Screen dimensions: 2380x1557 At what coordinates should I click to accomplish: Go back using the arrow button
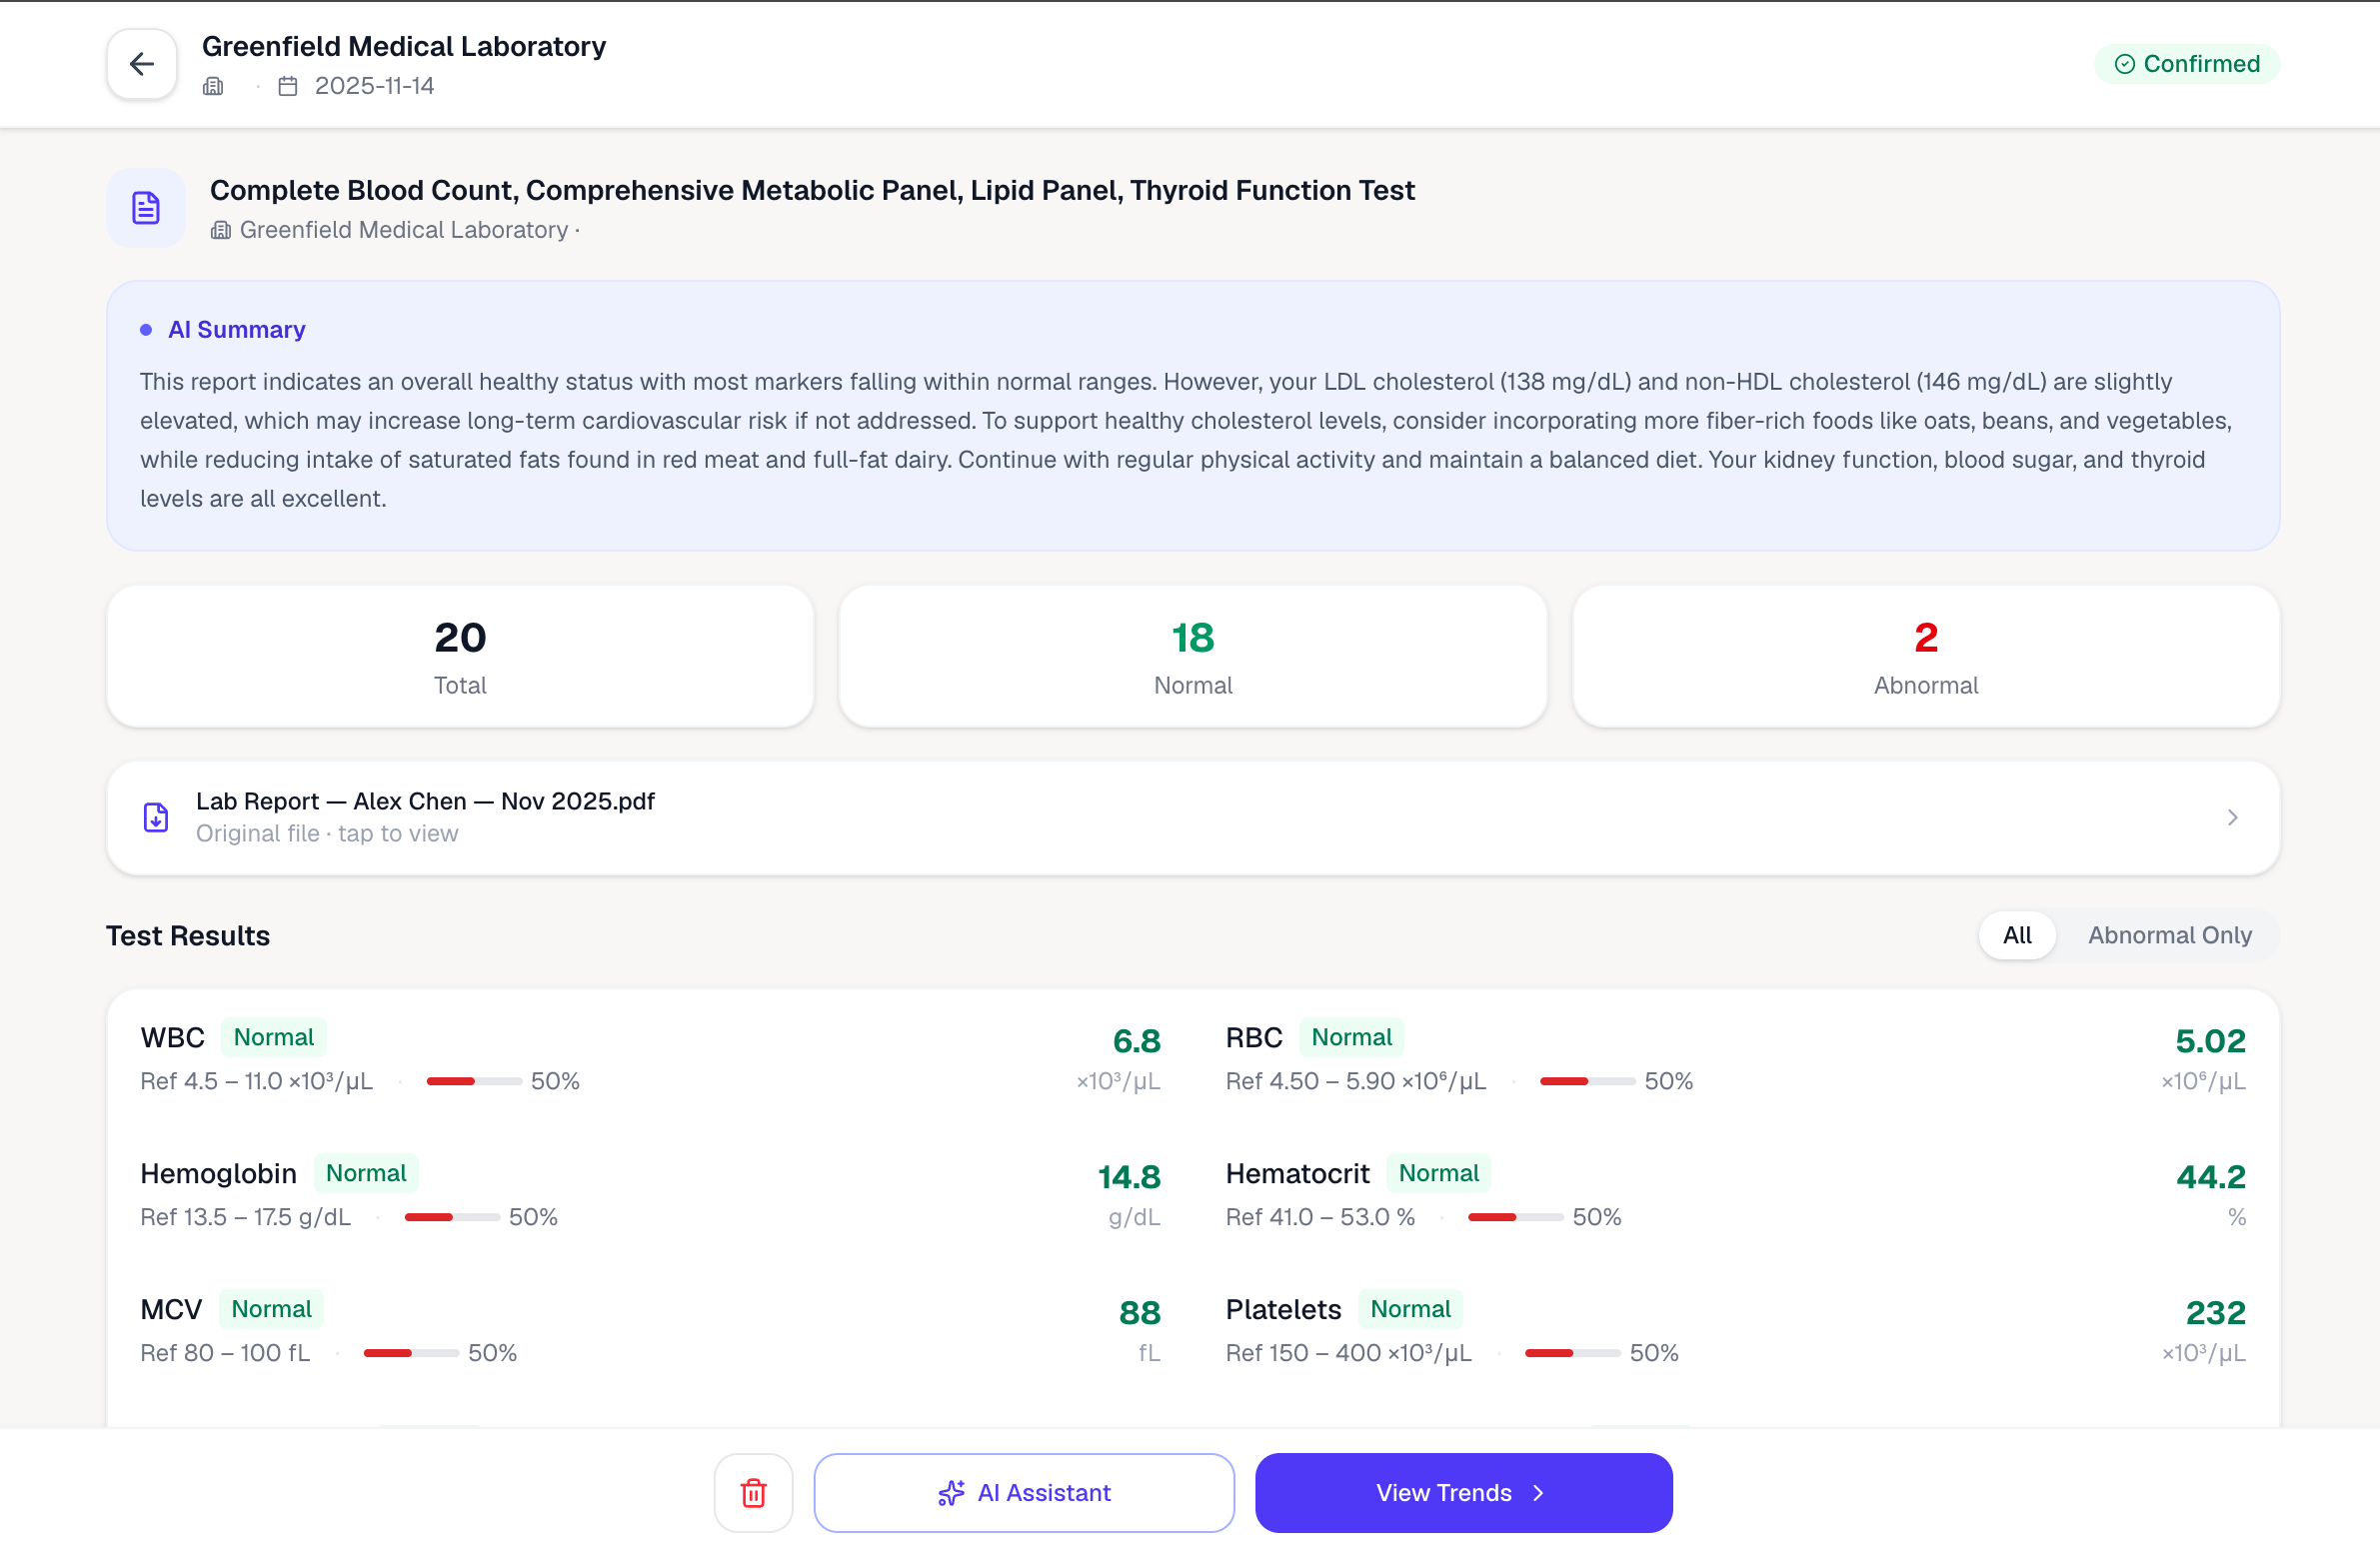click(x=141, y=64)
